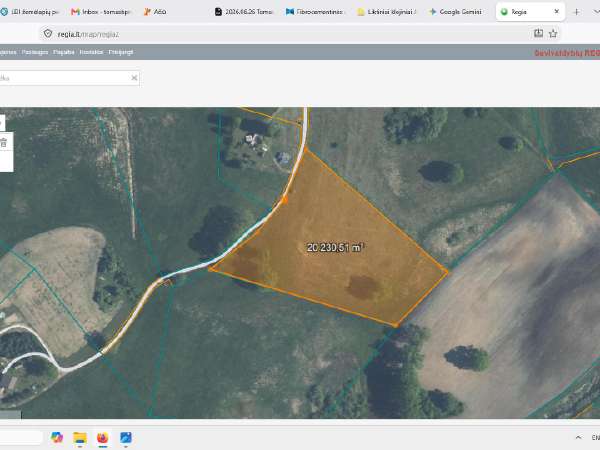Open the Aiški browser tab

(155, 12)
